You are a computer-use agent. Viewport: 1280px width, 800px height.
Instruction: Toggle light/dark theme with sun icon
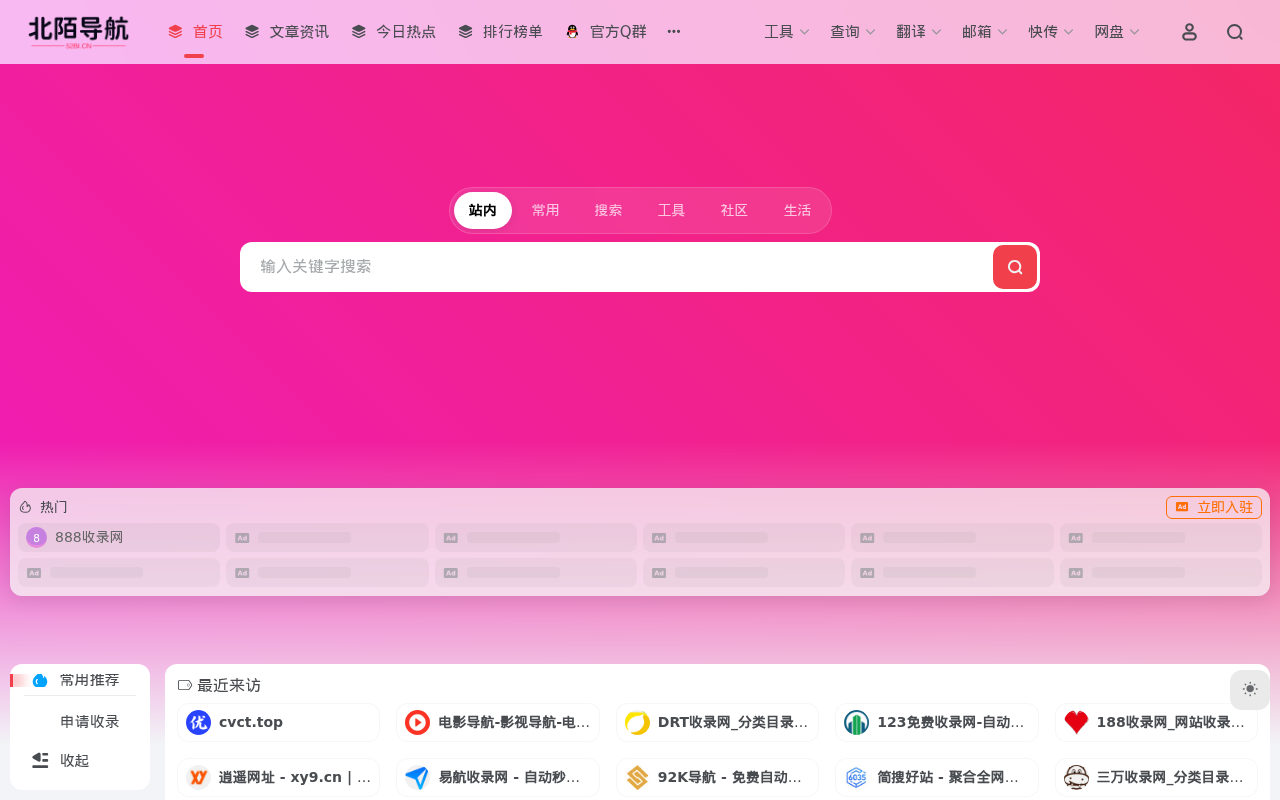coord(1249,689)
